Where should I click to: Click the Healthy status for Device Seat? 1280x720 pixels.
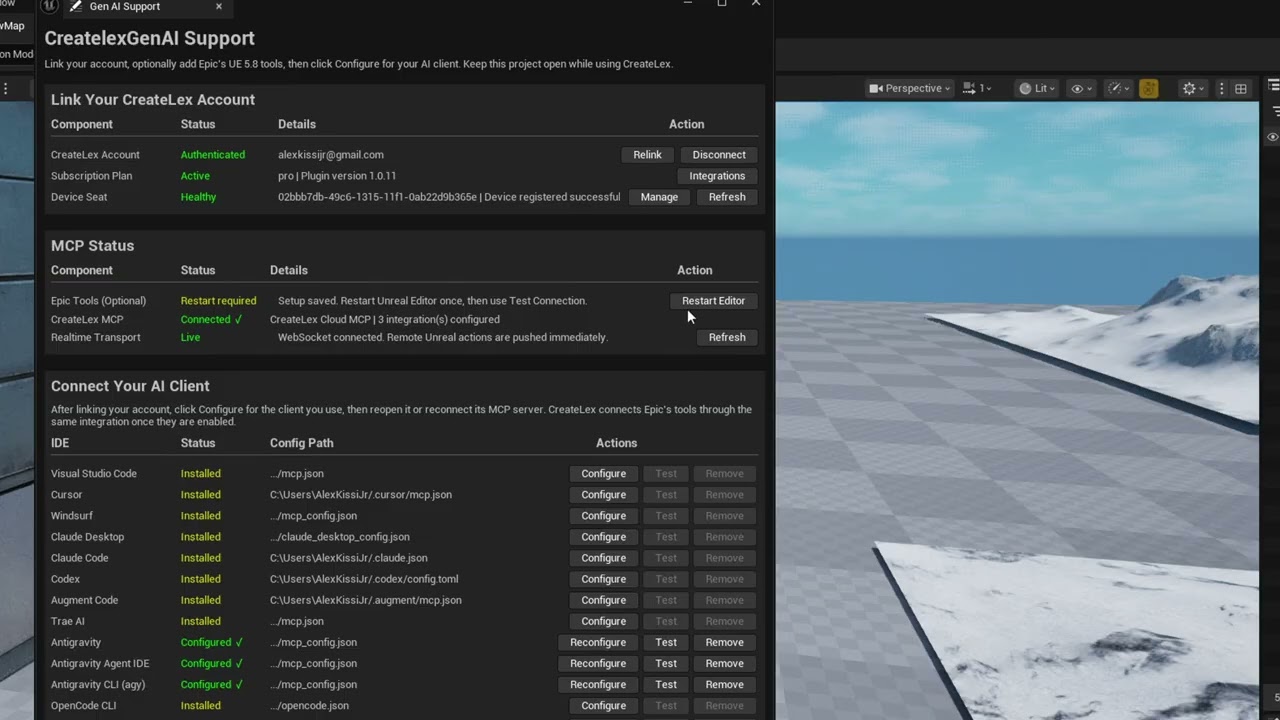point(198,197)
